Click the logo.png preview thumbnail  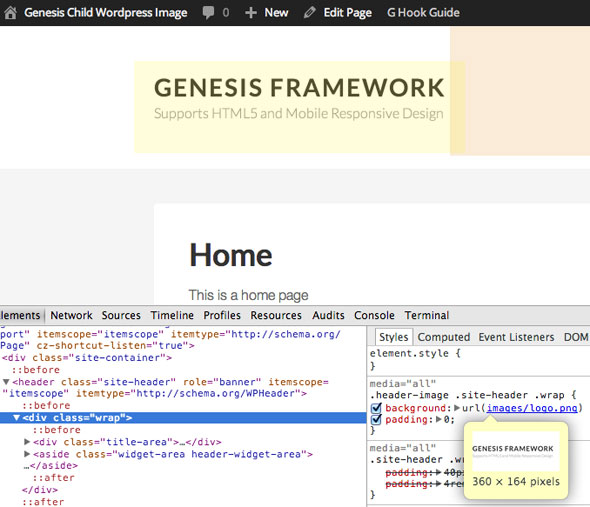(516, 451)
